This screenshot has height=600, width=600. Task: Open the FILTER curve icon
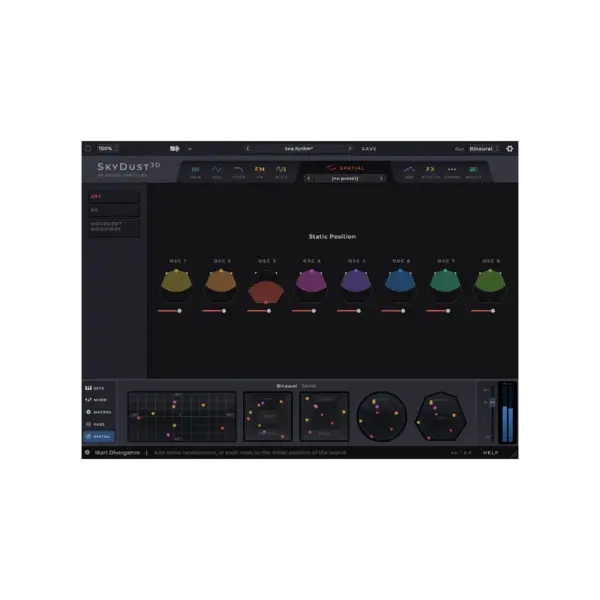(x=238, y=172)
